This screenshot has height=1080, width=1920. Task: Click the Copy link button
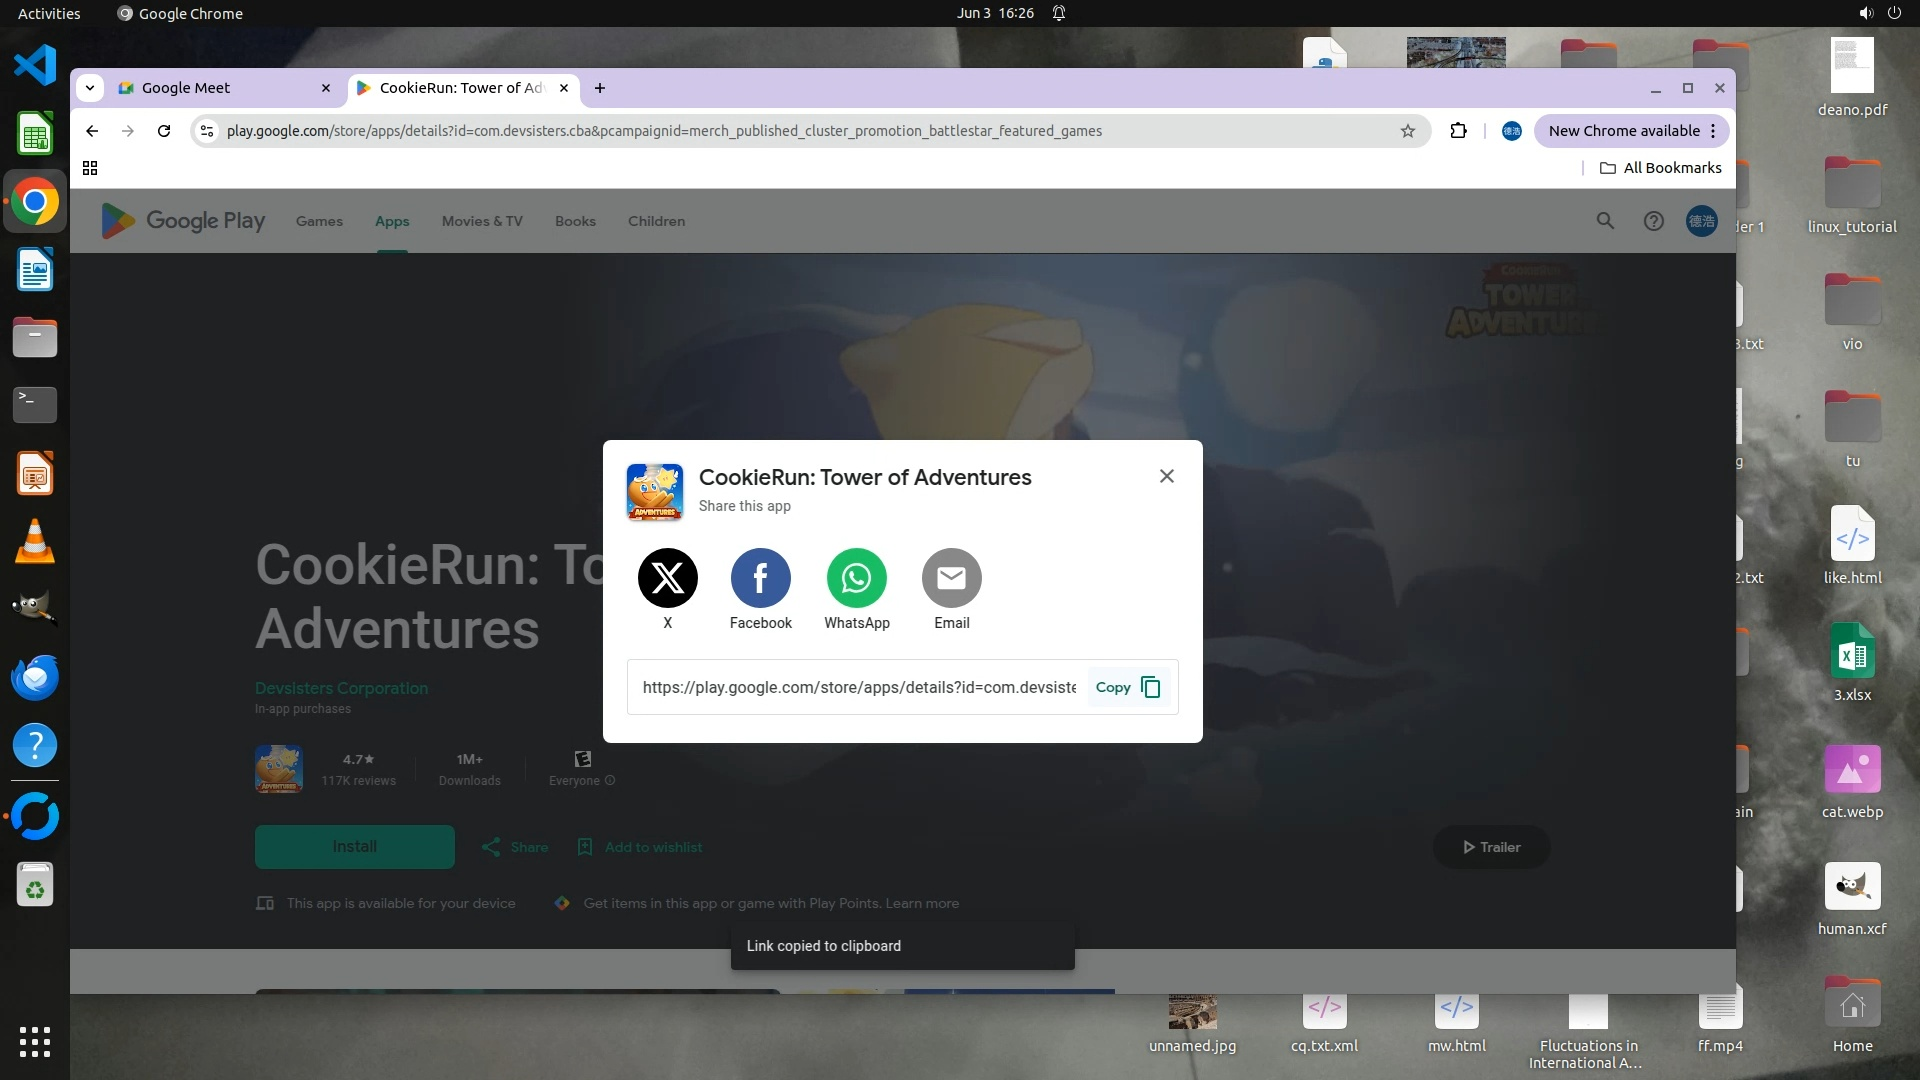pos(1127,687)
